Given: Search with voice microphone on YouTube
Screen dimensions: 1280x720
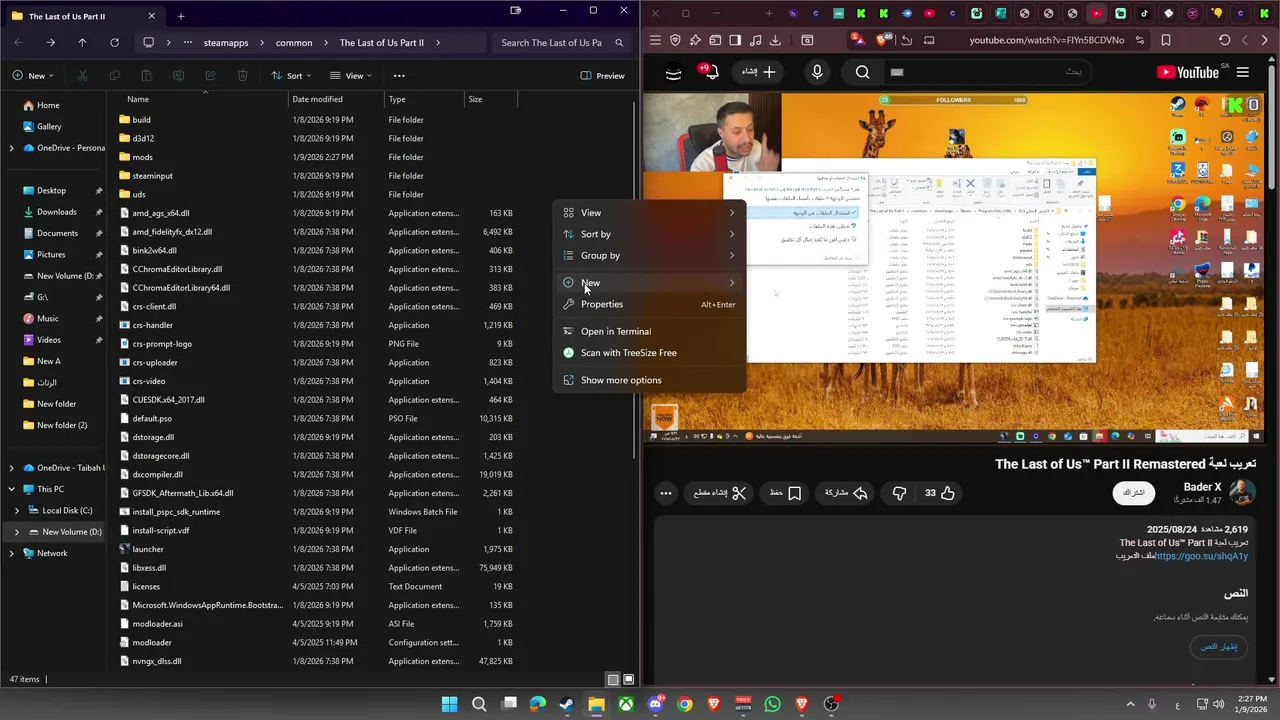Looking at the screenshot, I should (817, 72).
